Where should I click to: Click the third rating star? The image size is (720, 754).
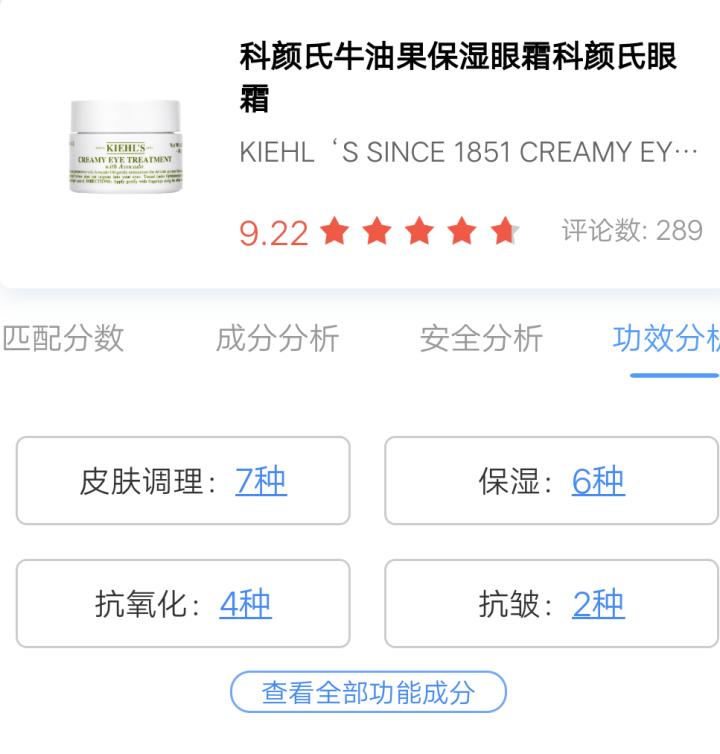point(419,231)
